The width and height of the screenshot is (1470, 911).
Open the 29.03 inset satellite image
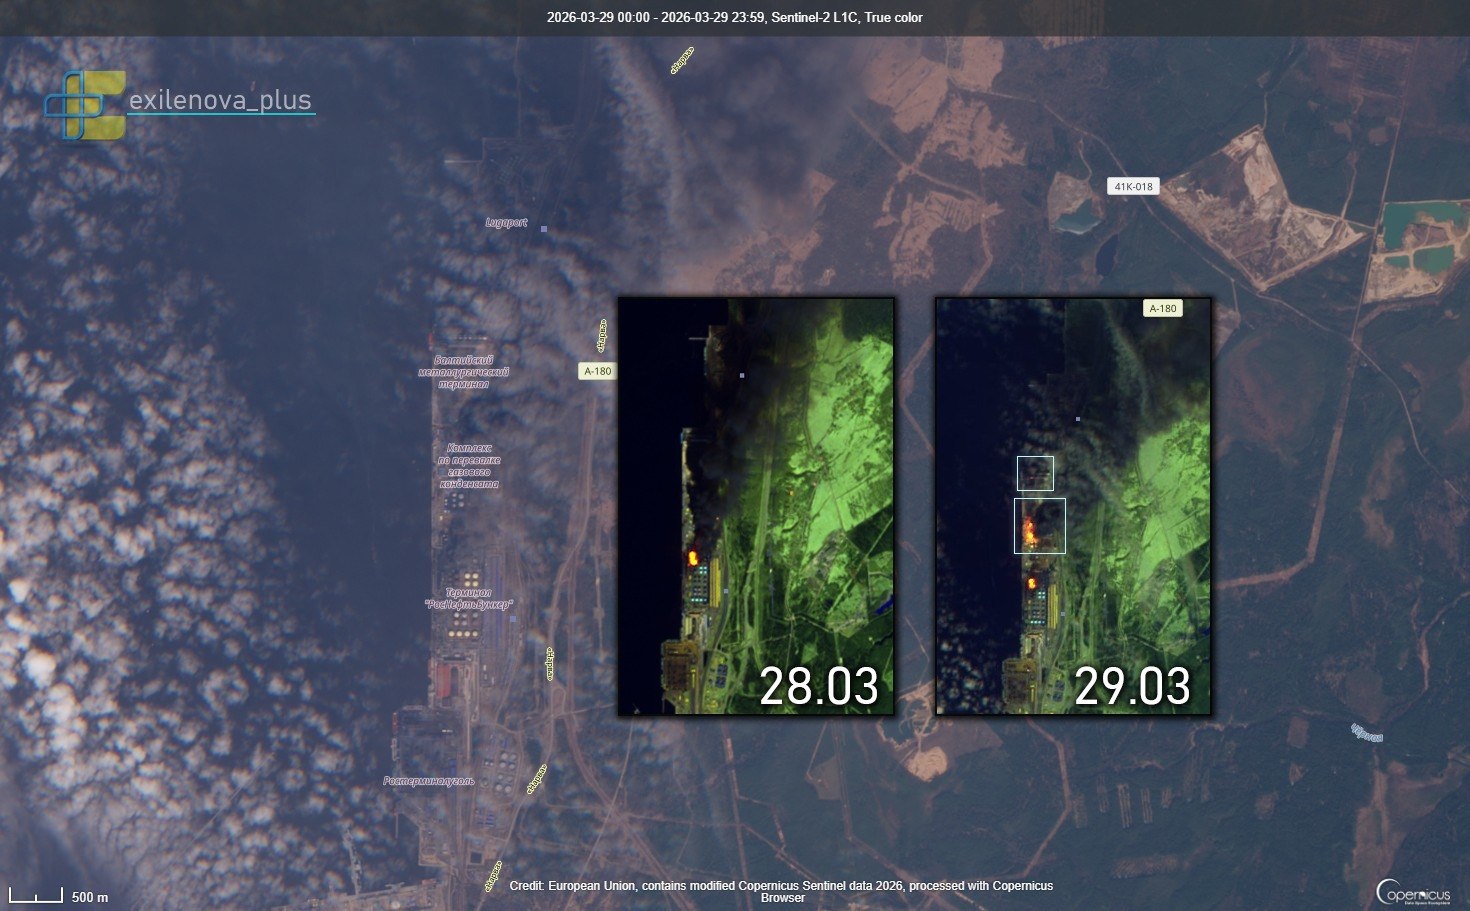[x=1073, y=506]
